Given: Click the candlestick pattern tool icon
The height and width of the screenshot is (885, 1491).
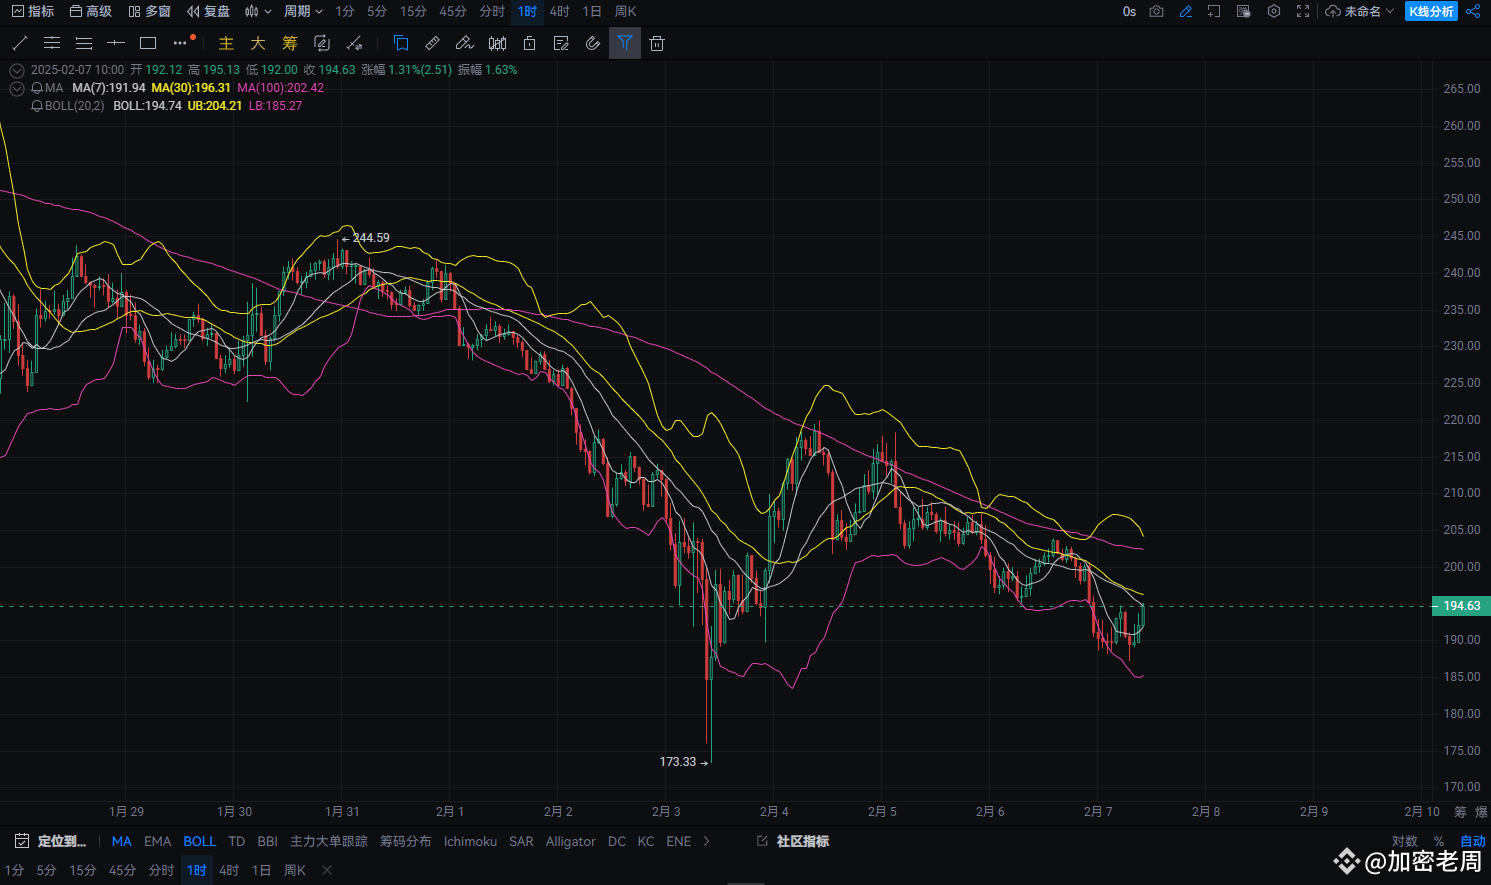Looking at the screenshot, I should tap(497, 43).
